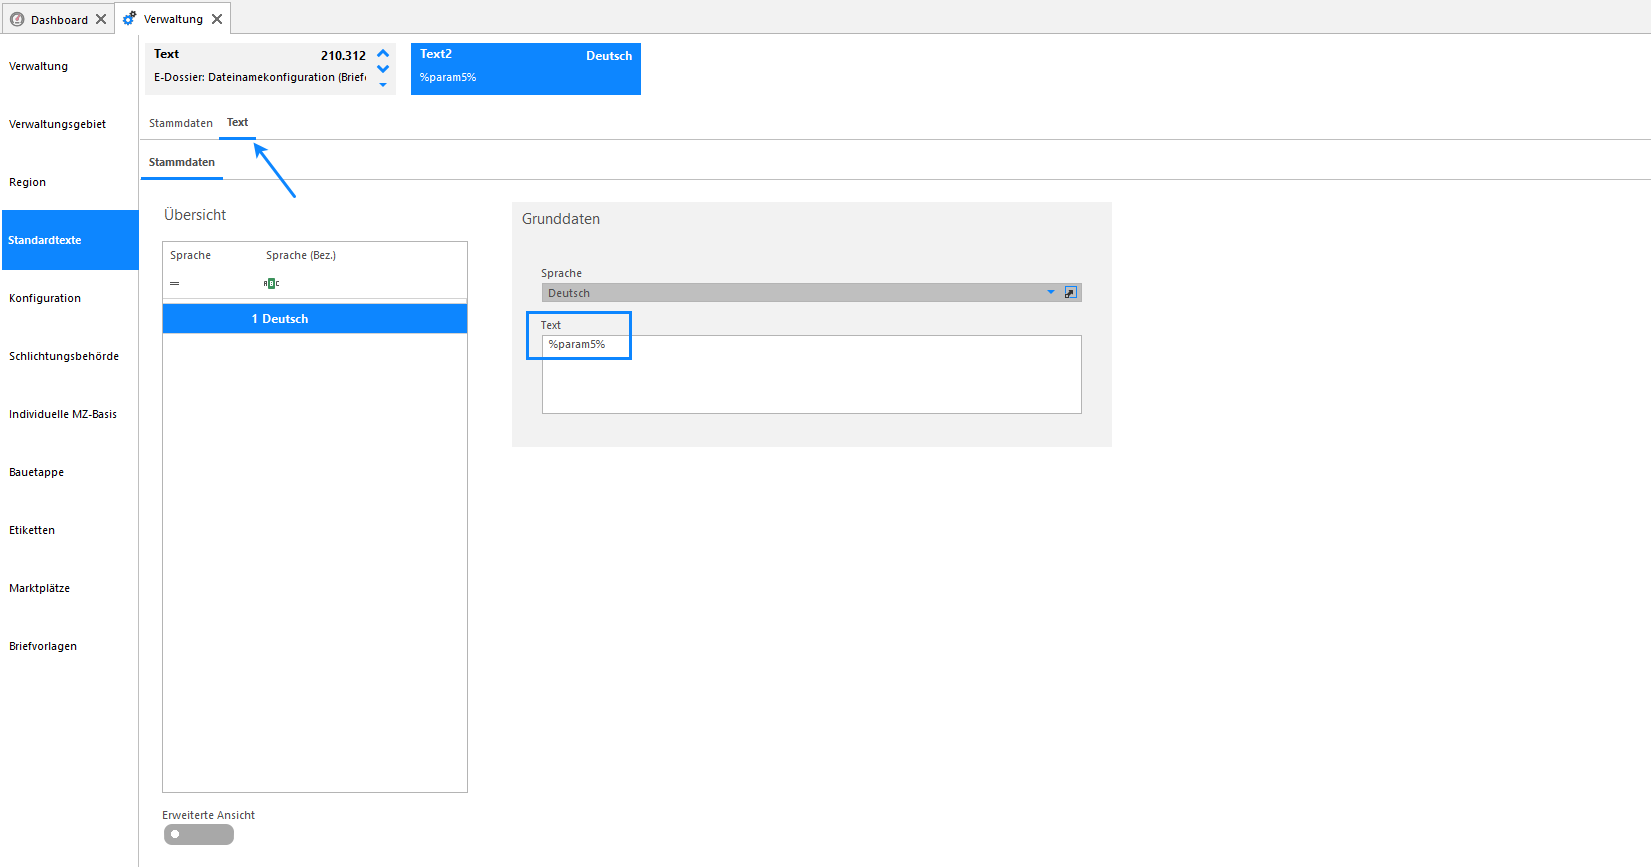Click the previous record up chevron
Screen dimensions: 1651x867
383,54
